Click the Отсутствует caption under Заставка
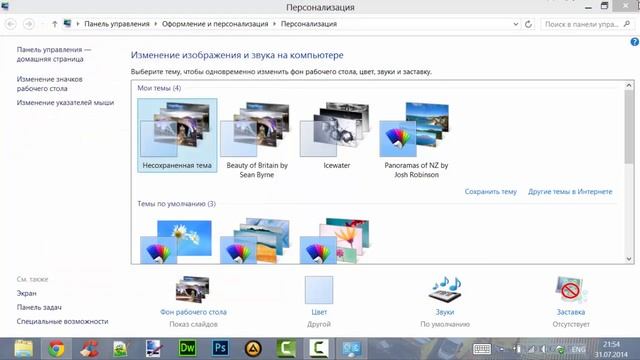 pyautogui.click(x=571, y=324)
